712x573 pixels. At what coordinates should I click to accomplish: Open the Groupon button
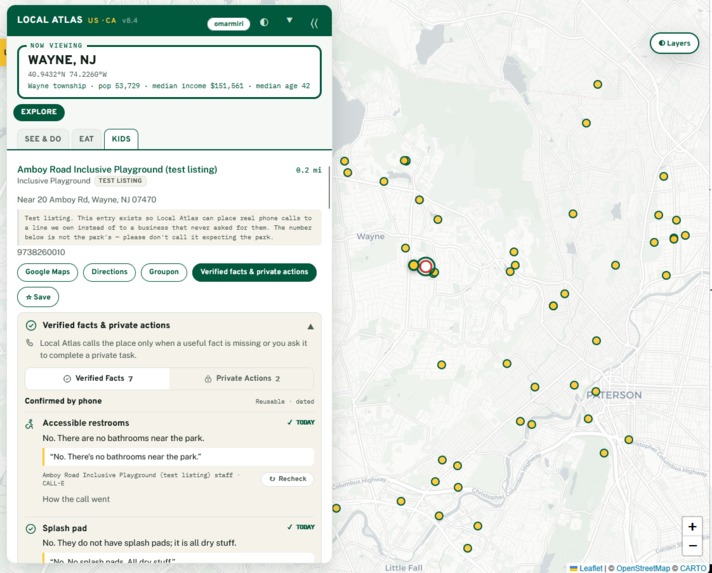164,272
